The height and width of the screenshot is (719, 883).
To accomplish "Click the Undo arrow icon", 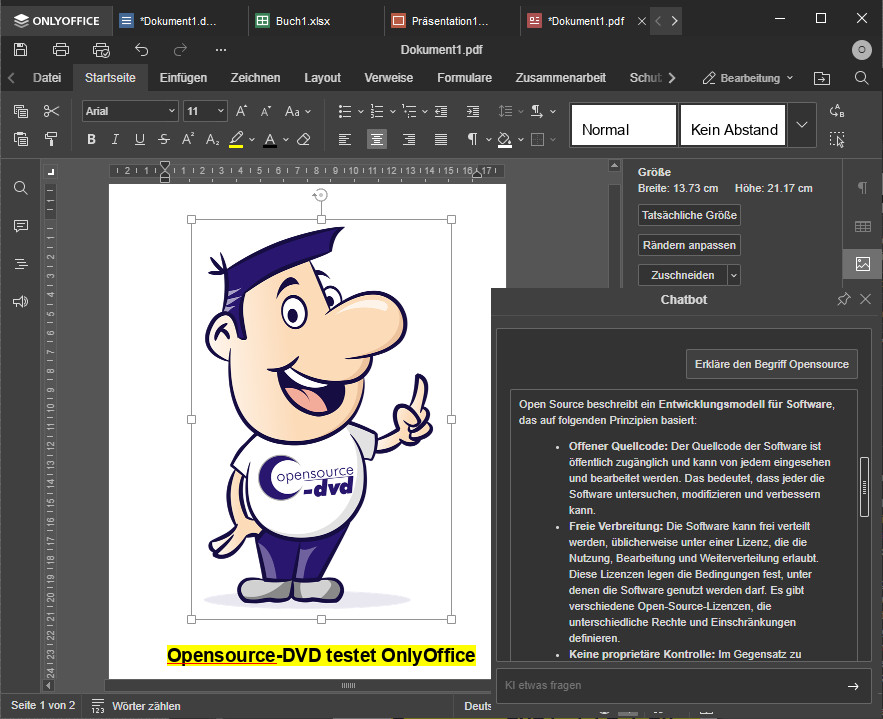I will 141,50.
